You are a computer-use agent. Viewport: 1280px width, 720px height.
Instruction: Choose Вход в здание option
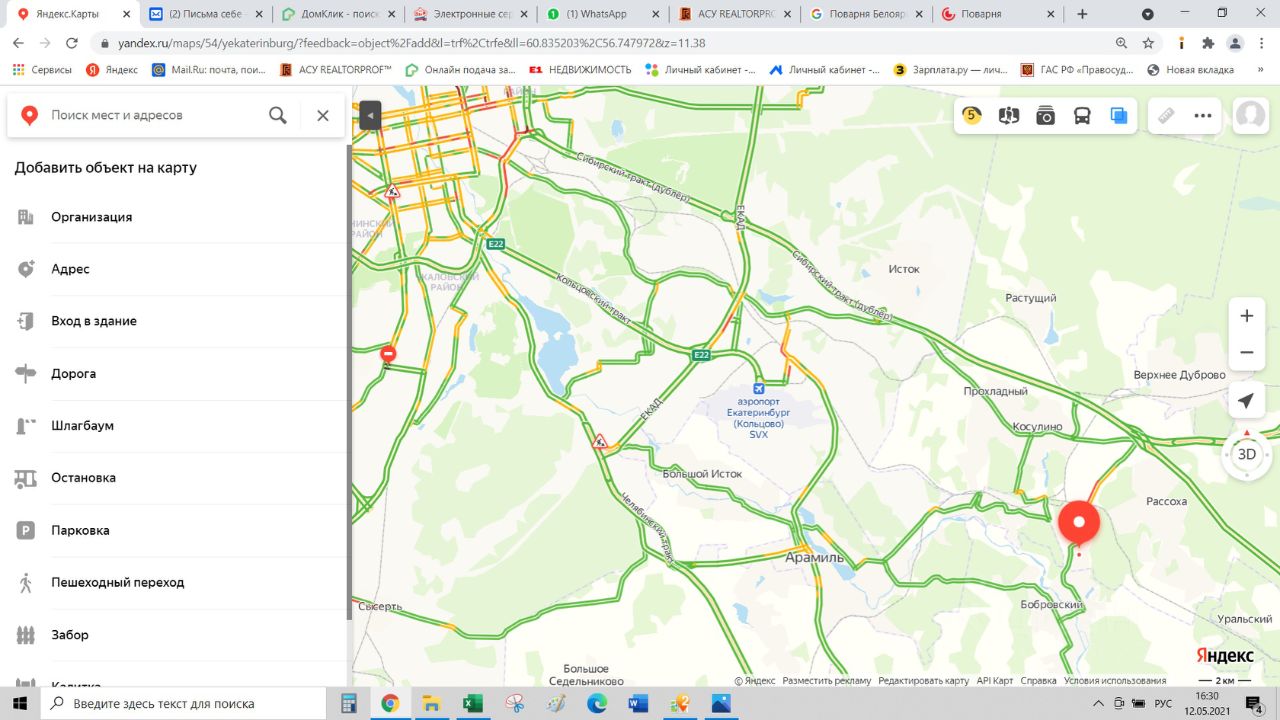point(176,321)
